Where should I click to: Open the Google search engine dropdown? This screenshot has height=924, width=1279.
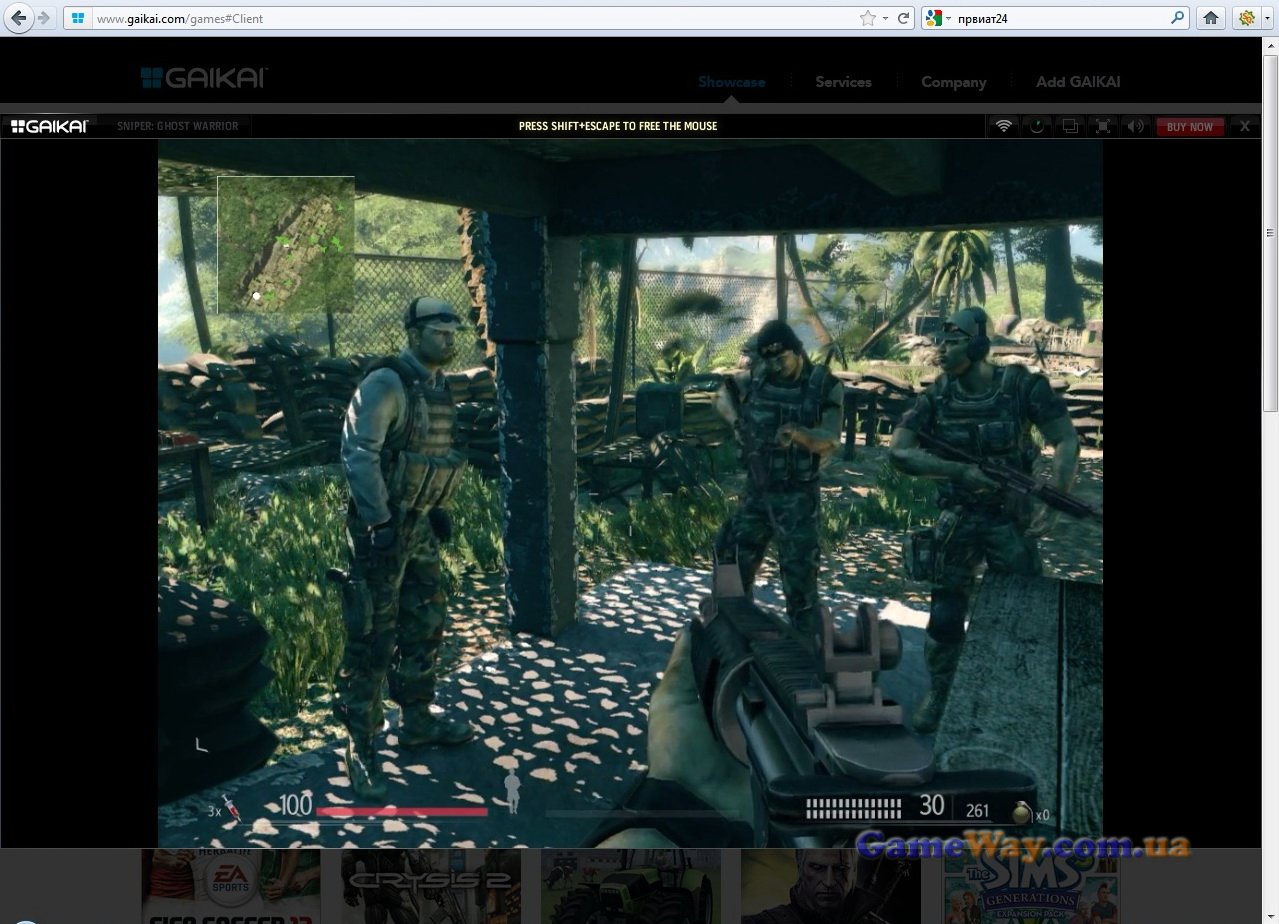938,18
